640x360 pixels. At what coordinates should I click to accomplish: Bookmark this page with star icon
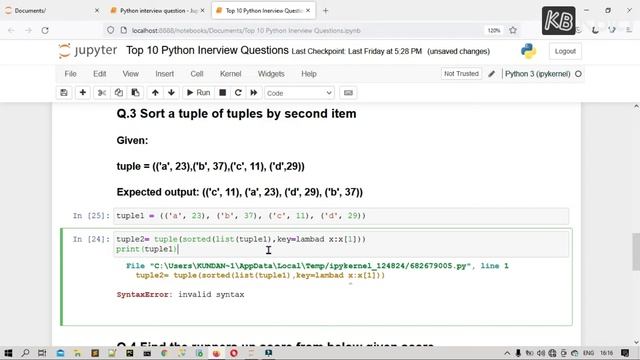(513, 30)
